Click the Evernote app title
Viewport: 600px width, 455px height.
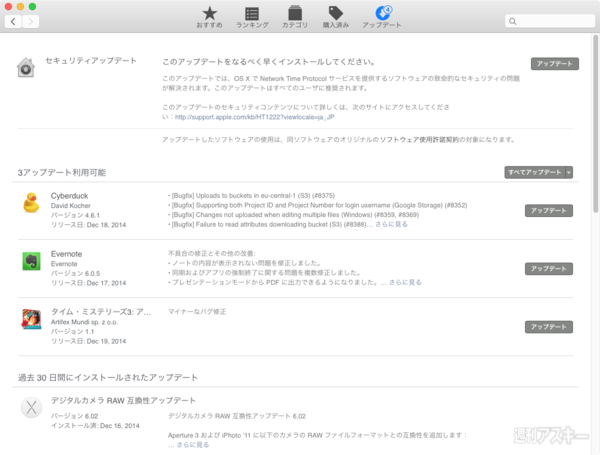66,254
